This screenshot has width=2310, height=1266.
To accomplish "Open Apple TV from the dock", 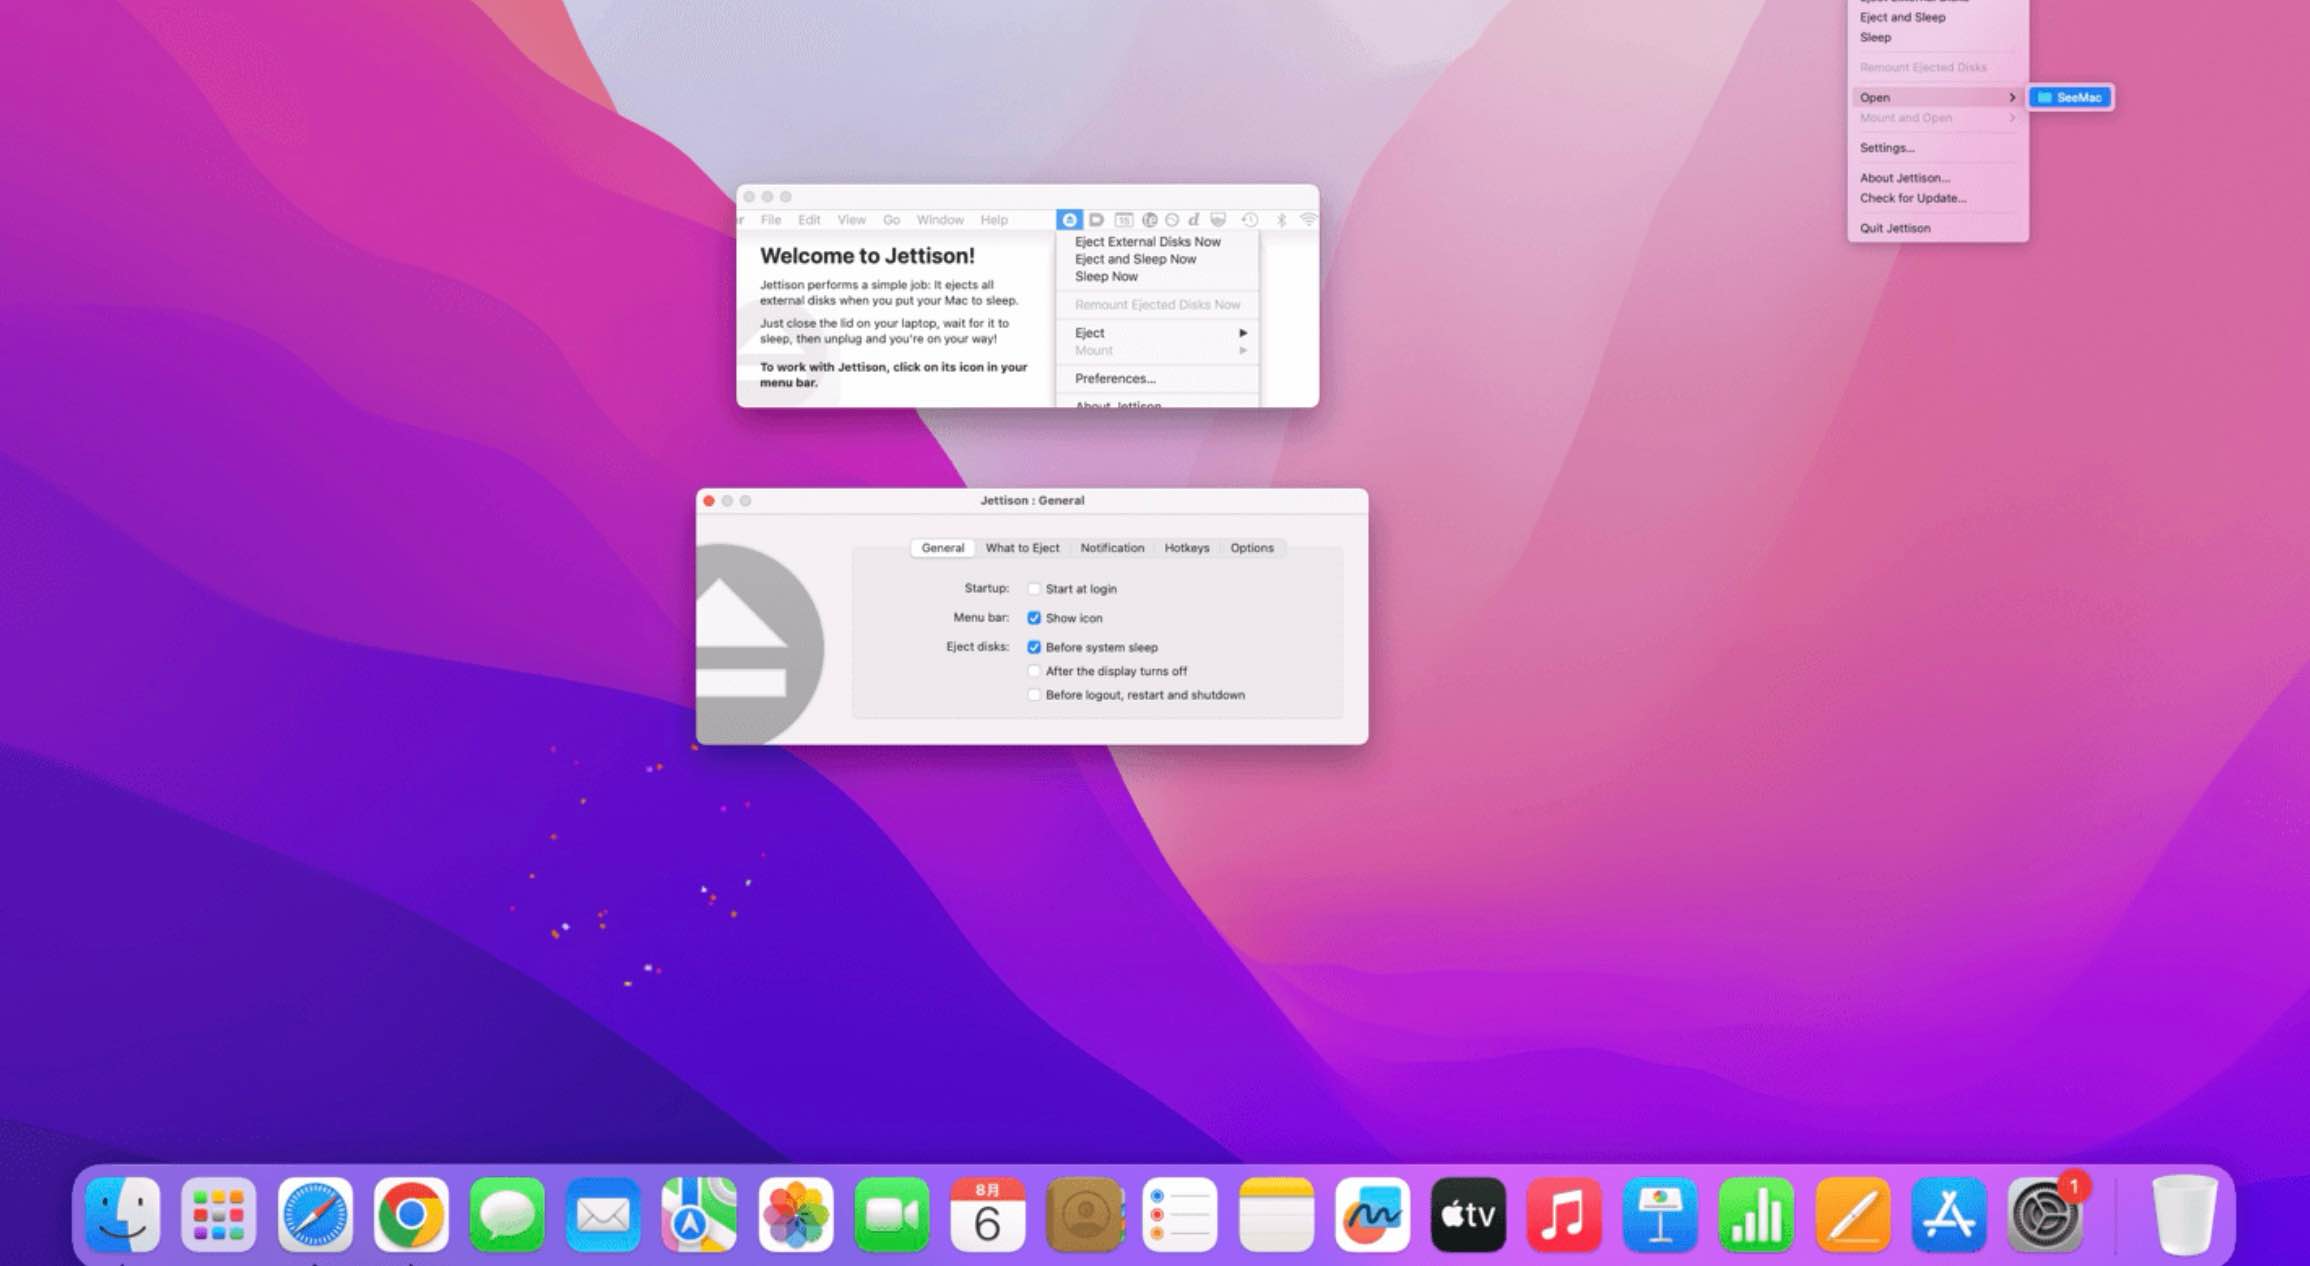I will point(1468,1214).
